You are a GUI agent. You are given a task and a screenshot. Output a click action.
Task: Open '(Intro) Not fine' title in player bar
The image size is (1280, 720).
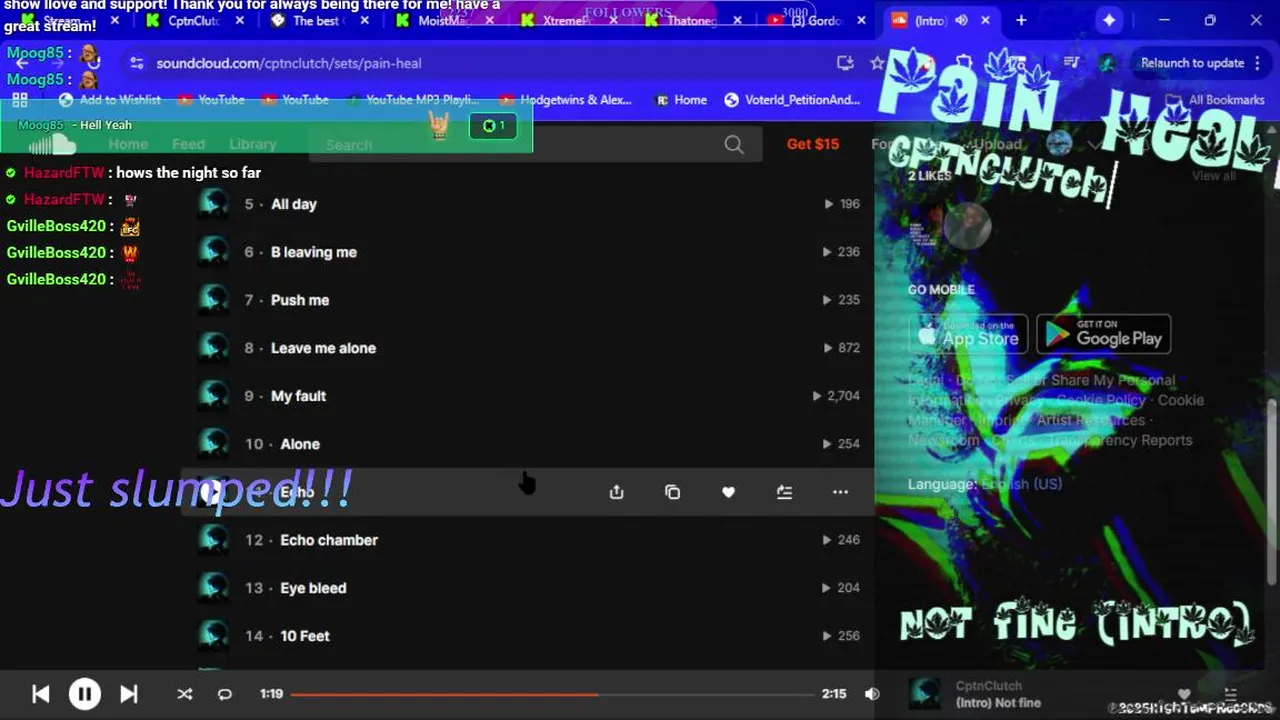coord(998,703)
